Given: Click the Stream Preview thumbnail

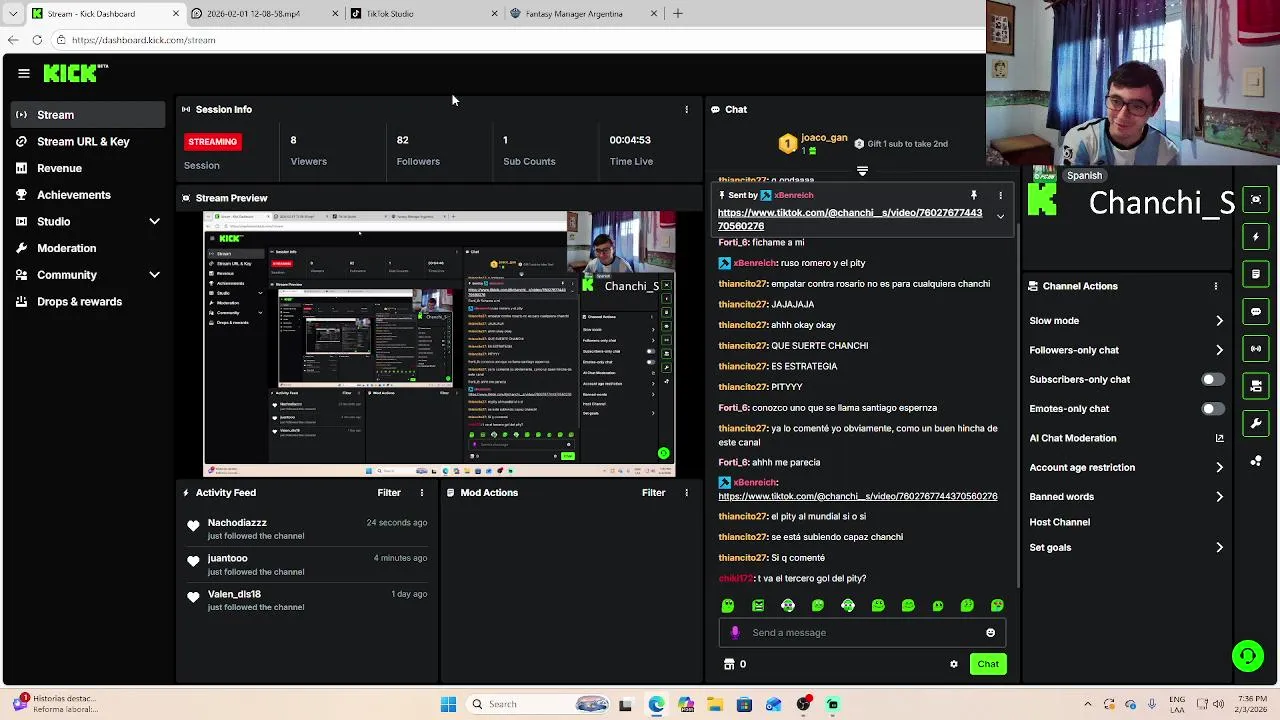Looking at the screenshot, I should point(440,344).
